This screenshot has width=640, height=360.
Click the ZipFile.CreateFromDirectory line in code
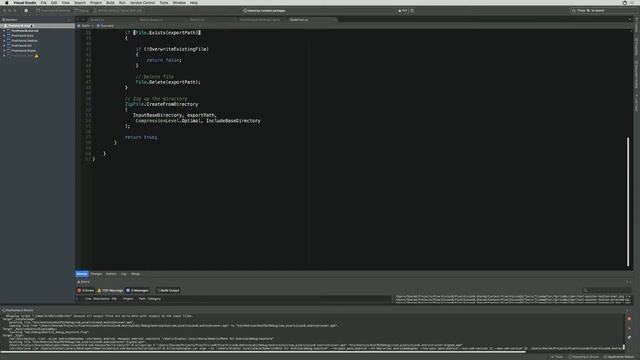161,104
